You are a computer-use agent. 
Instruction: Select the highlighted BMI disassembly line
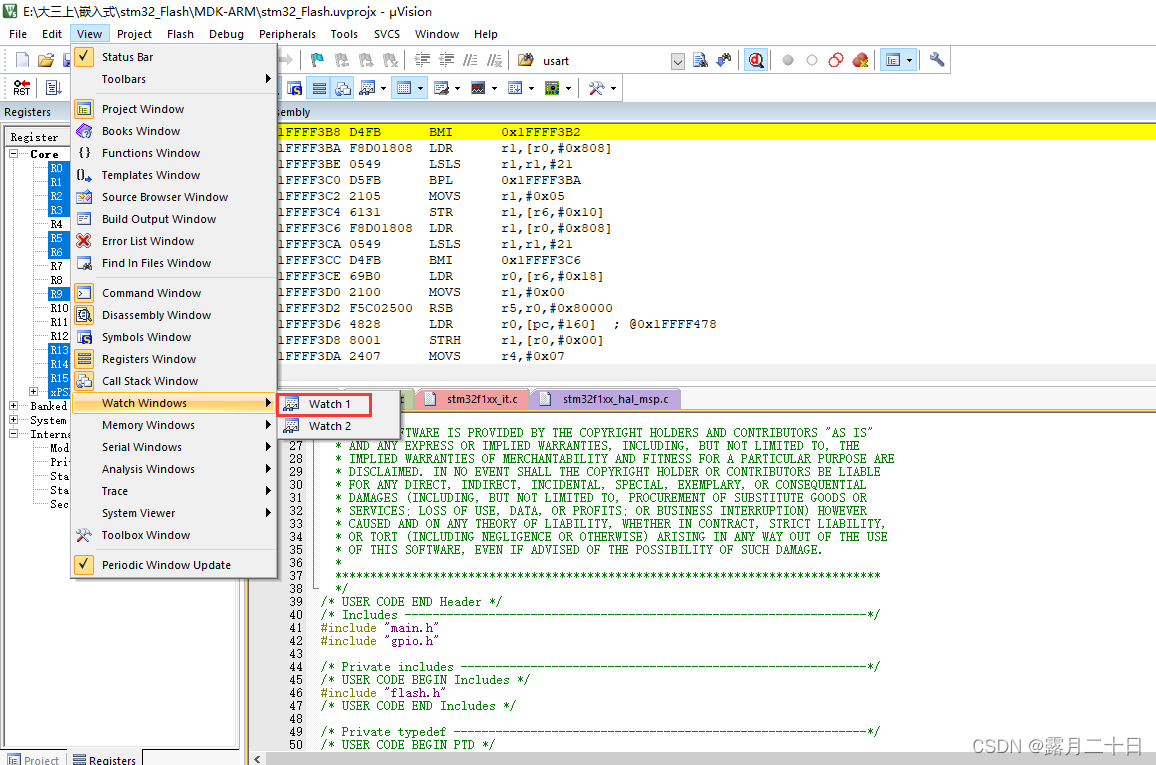pos(715,132)
